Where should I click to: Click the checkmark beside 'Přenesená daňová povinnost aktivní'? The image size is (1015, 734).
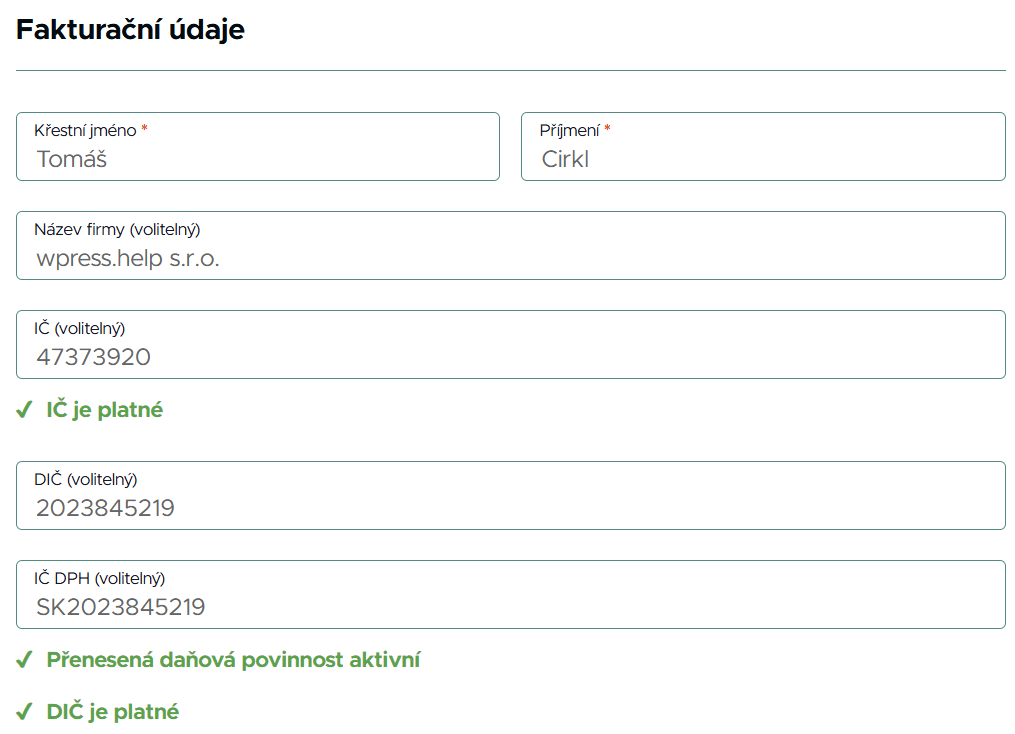coord(24,661)
